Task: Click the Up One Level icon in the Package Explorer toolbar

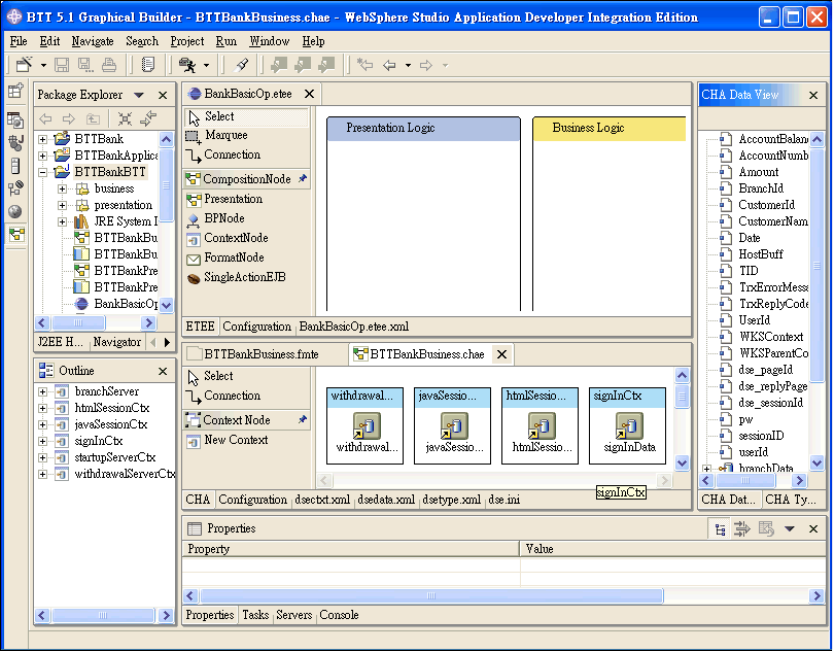Action: (x=93, y=119)
